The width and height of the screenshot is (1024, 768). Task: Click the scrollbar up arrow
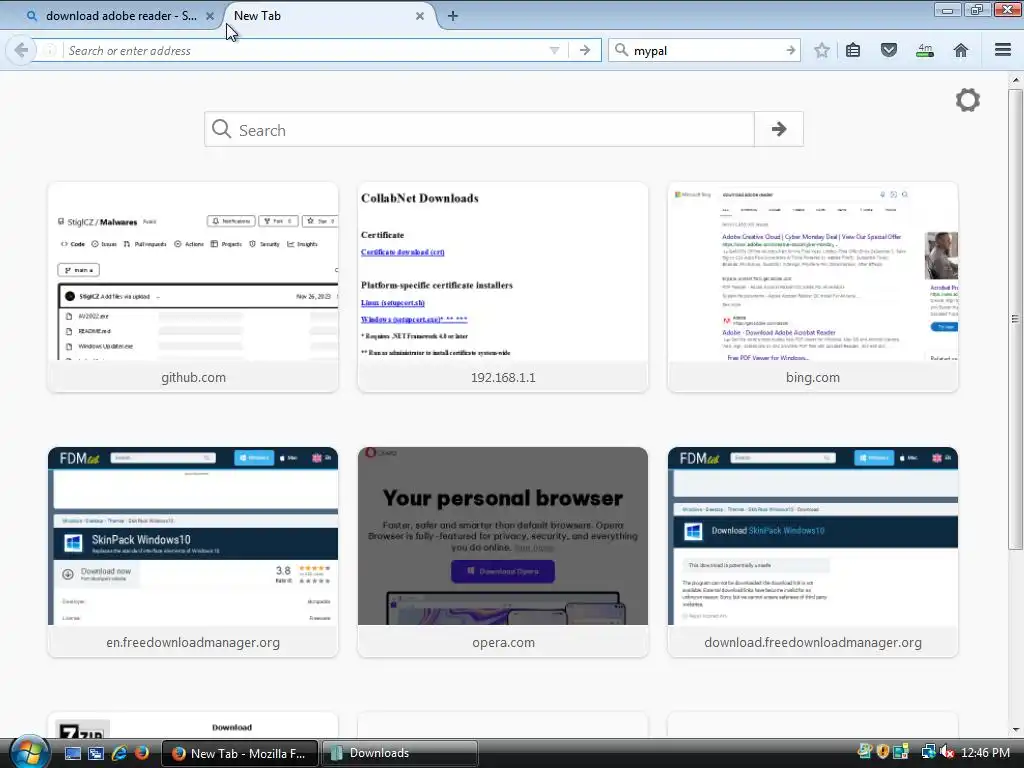[1015, 80]
